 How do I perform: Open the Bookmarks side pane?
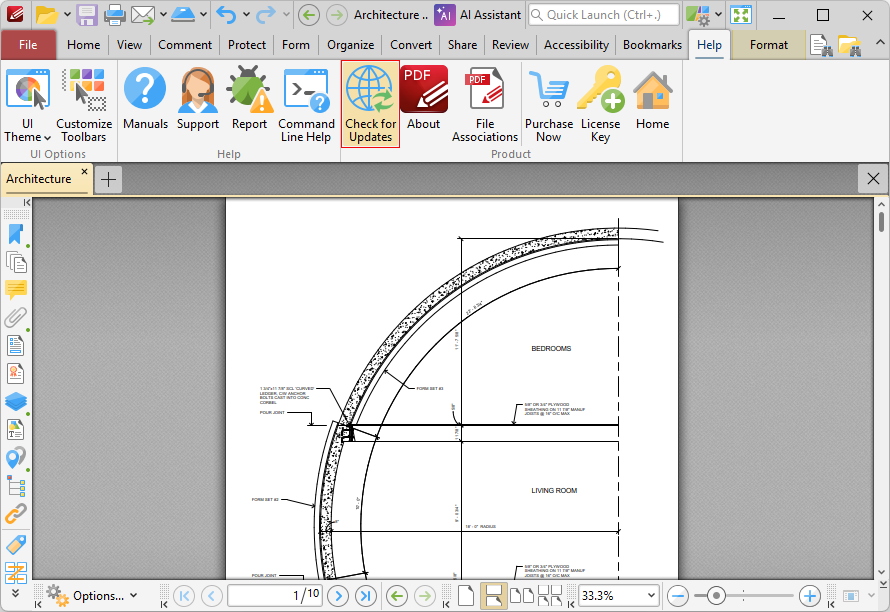tap(16, 234)
